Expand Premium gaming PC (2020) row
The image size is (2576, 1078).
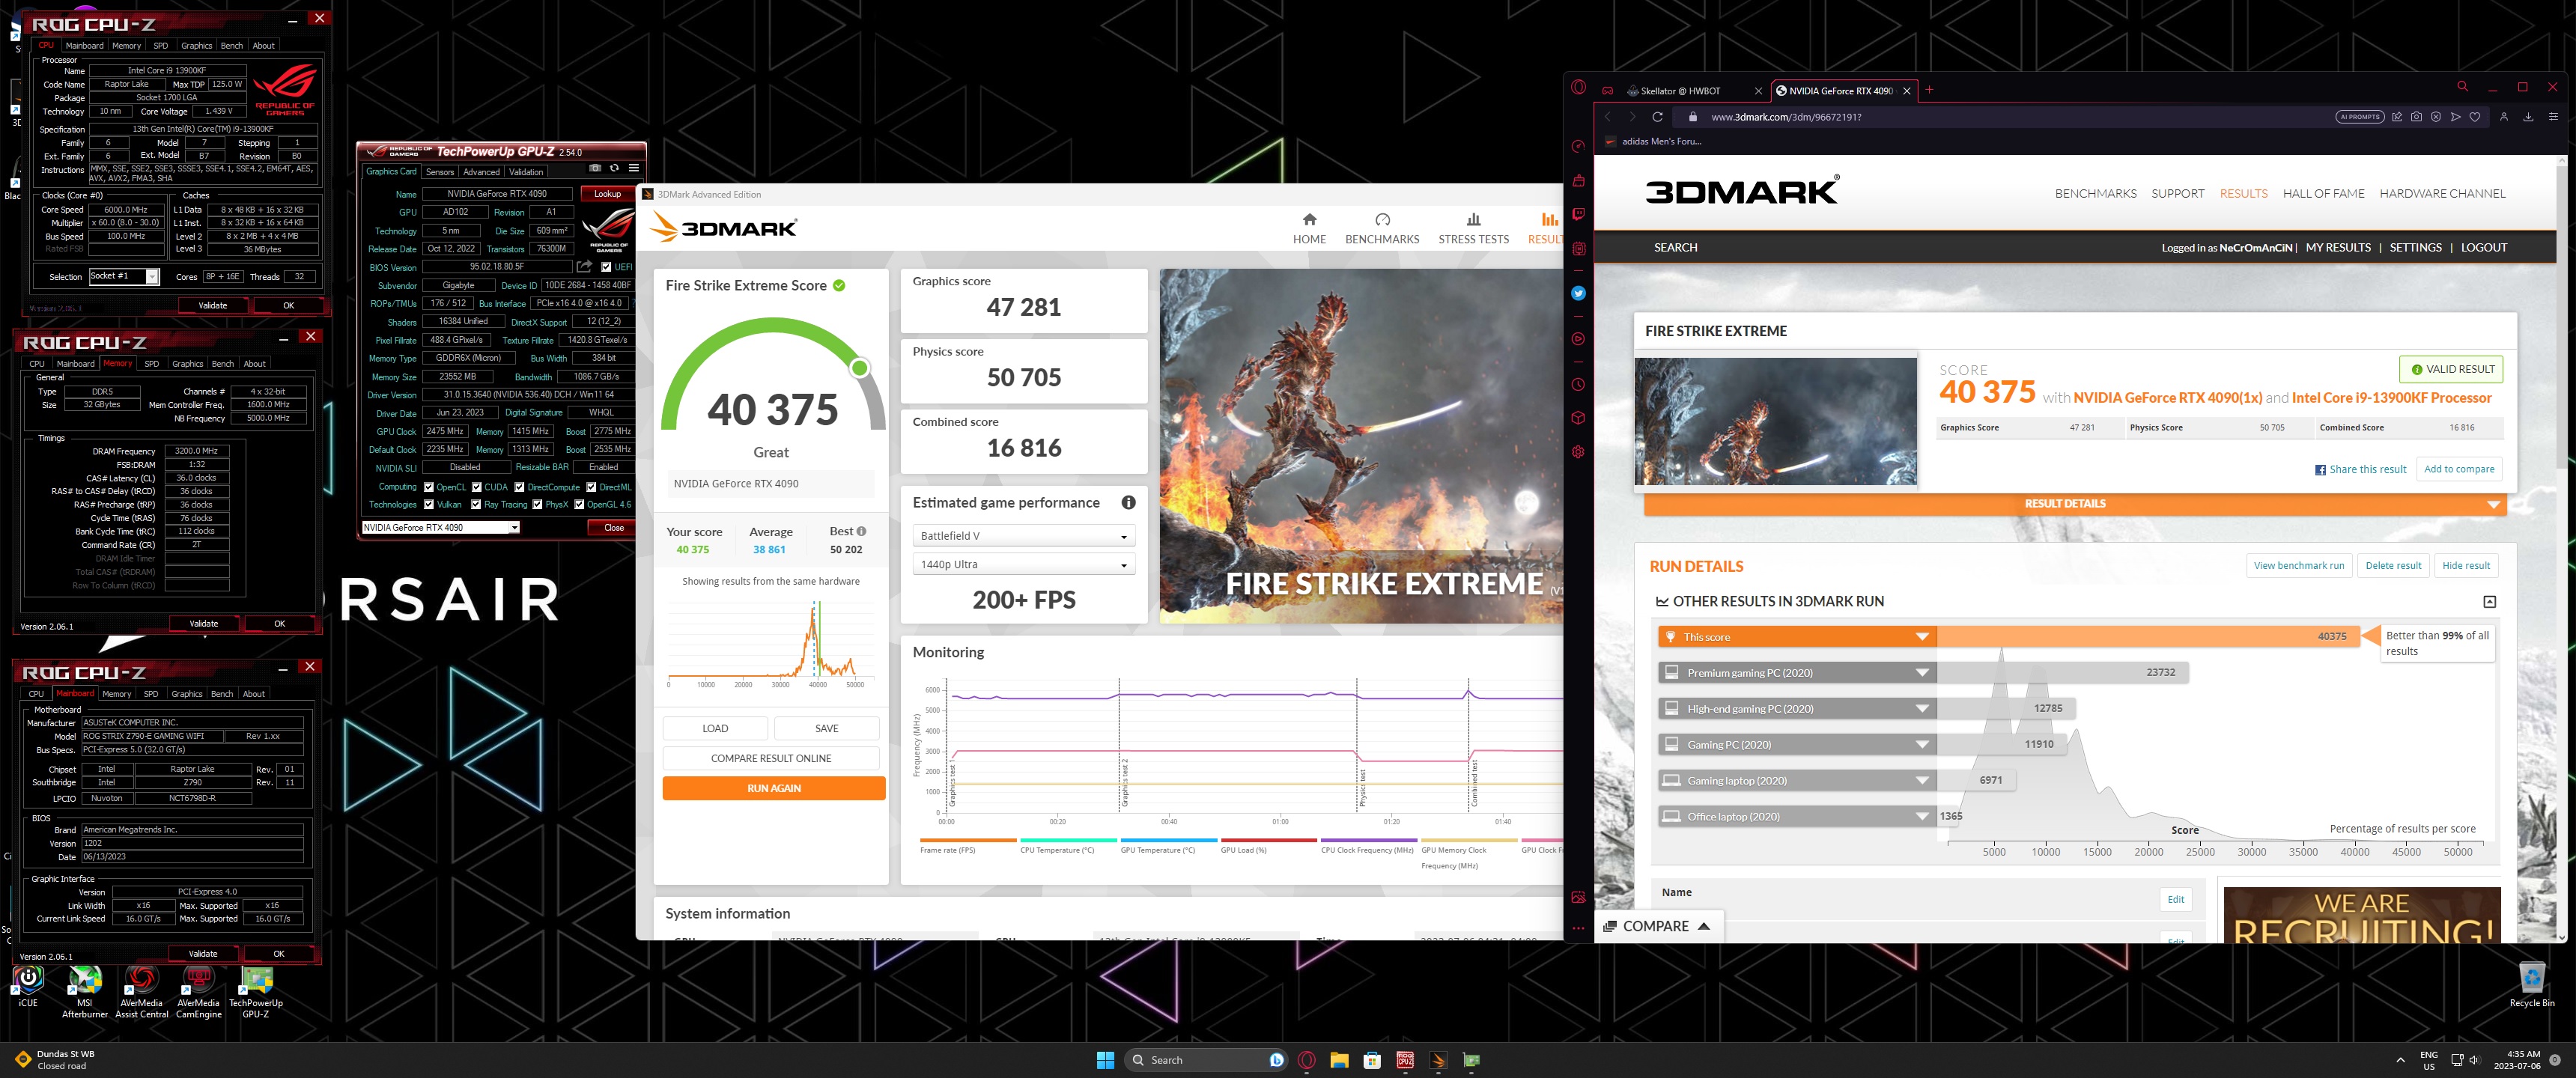pos(1797,673)
